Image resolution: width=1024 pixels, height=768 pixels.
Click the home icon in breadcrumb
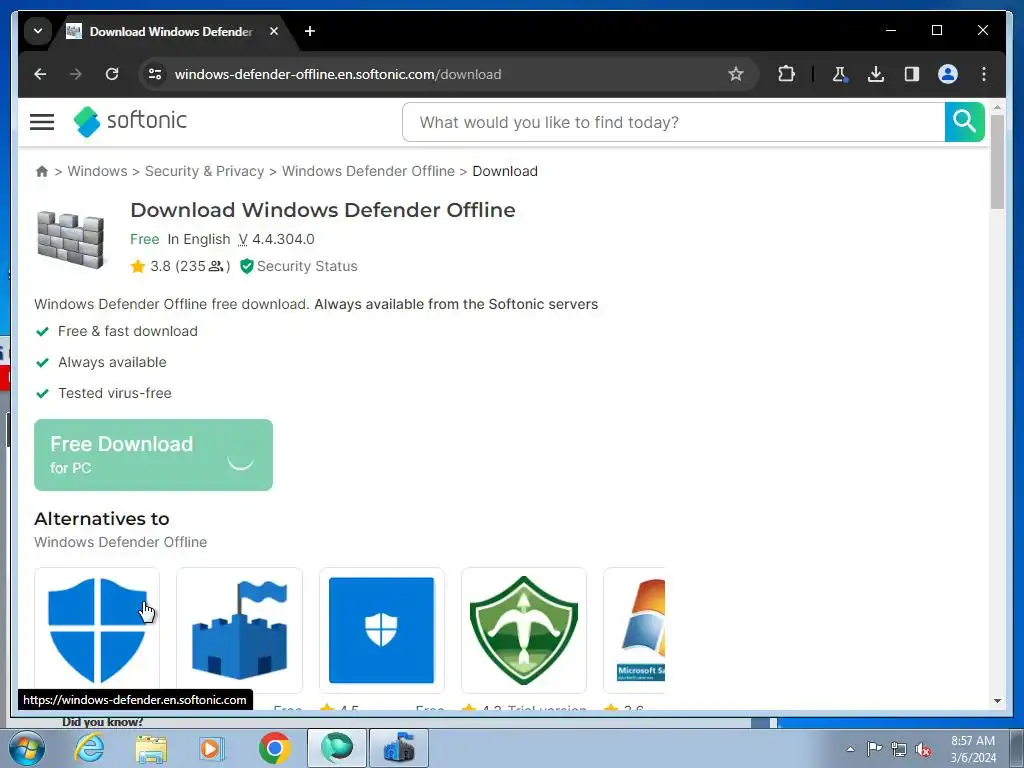pyautogui.click(x=42, y=171)
